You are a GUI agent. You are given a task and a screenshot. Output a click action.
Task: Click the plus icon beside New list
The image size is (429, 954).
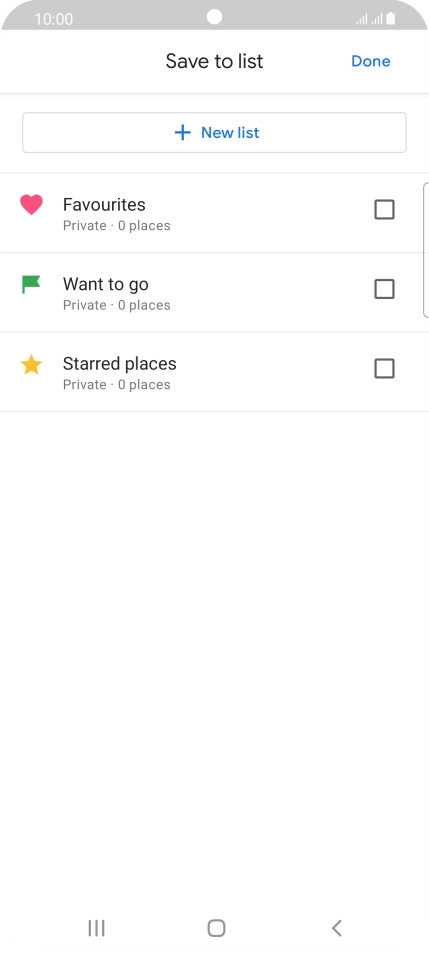[183, 133]
